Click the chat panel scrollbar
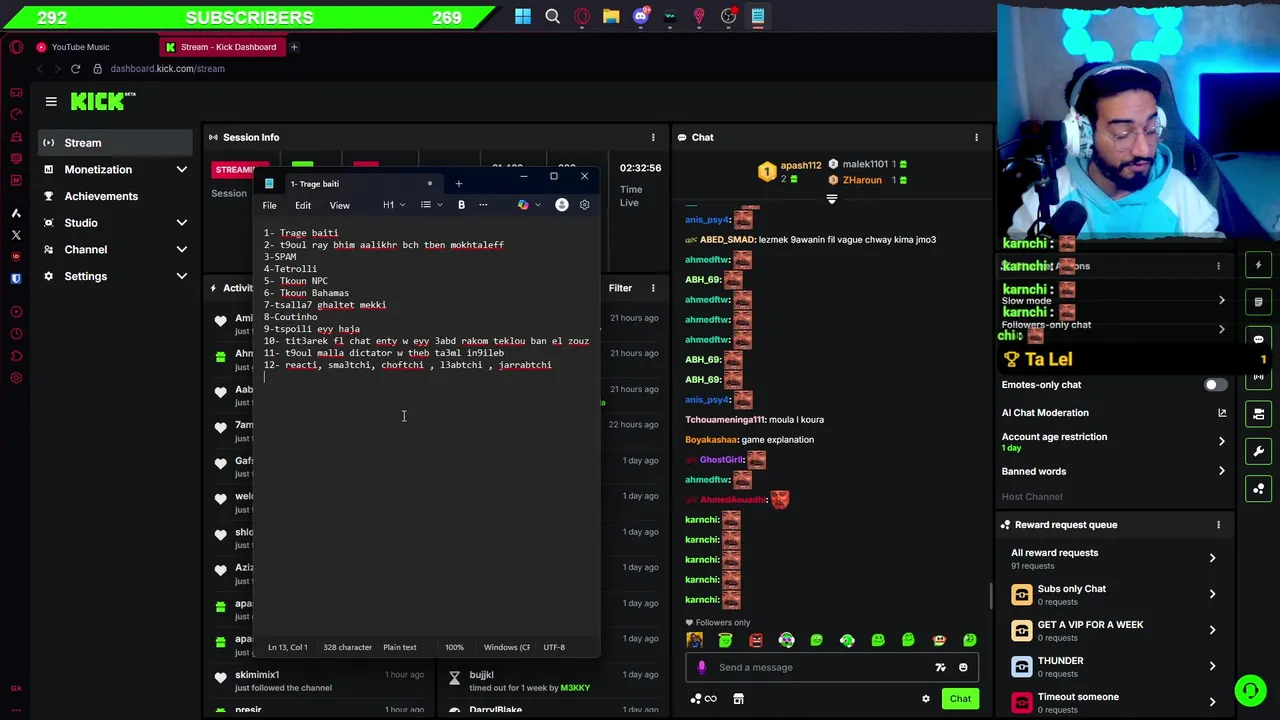 point(992,596)
